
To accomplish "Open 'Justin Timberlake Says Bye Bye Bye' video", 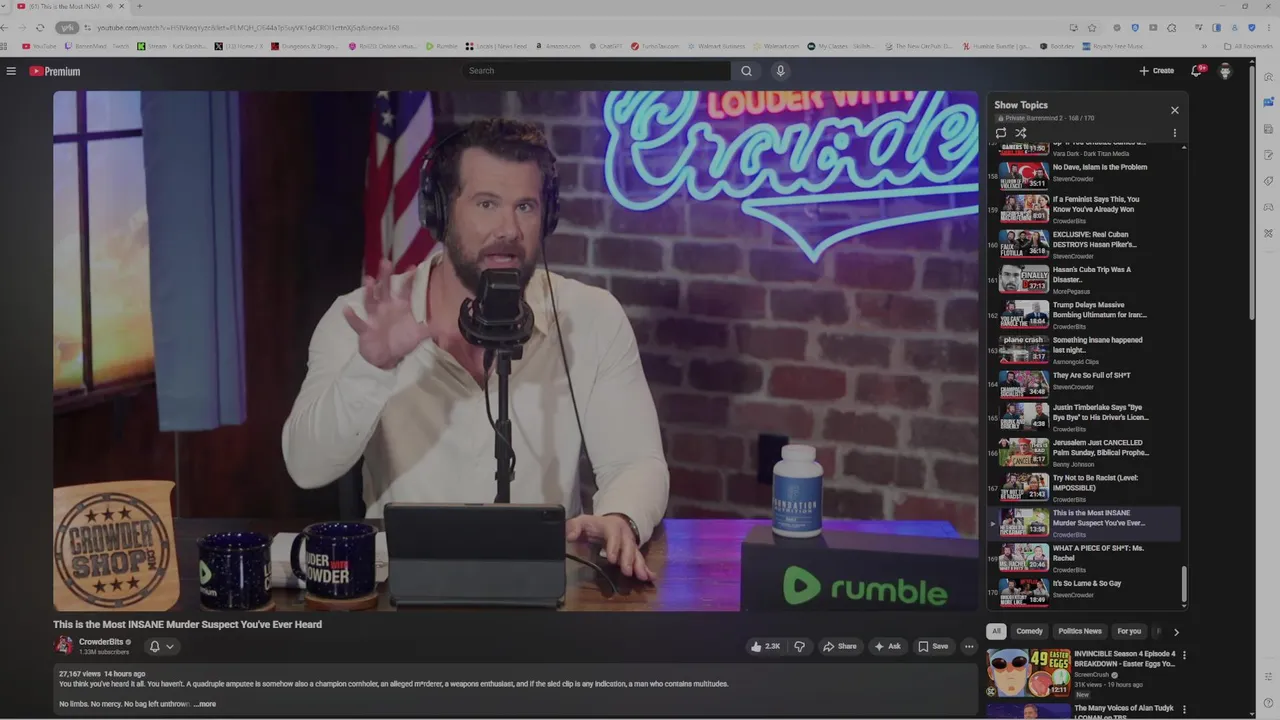I will 1085,419.
